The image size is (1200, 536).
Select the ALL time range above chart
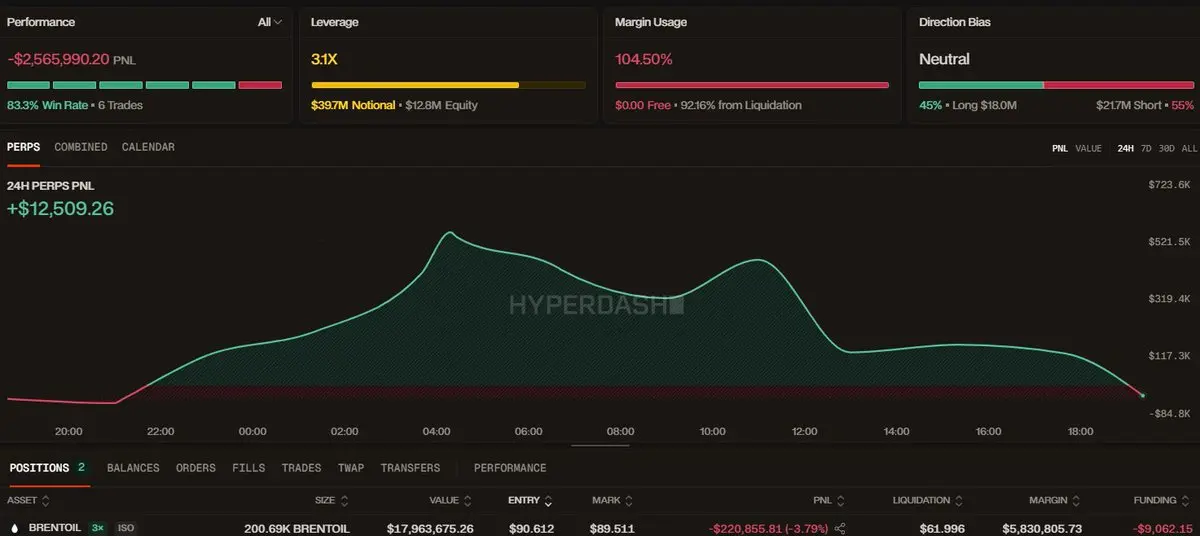click(1189, 148)
